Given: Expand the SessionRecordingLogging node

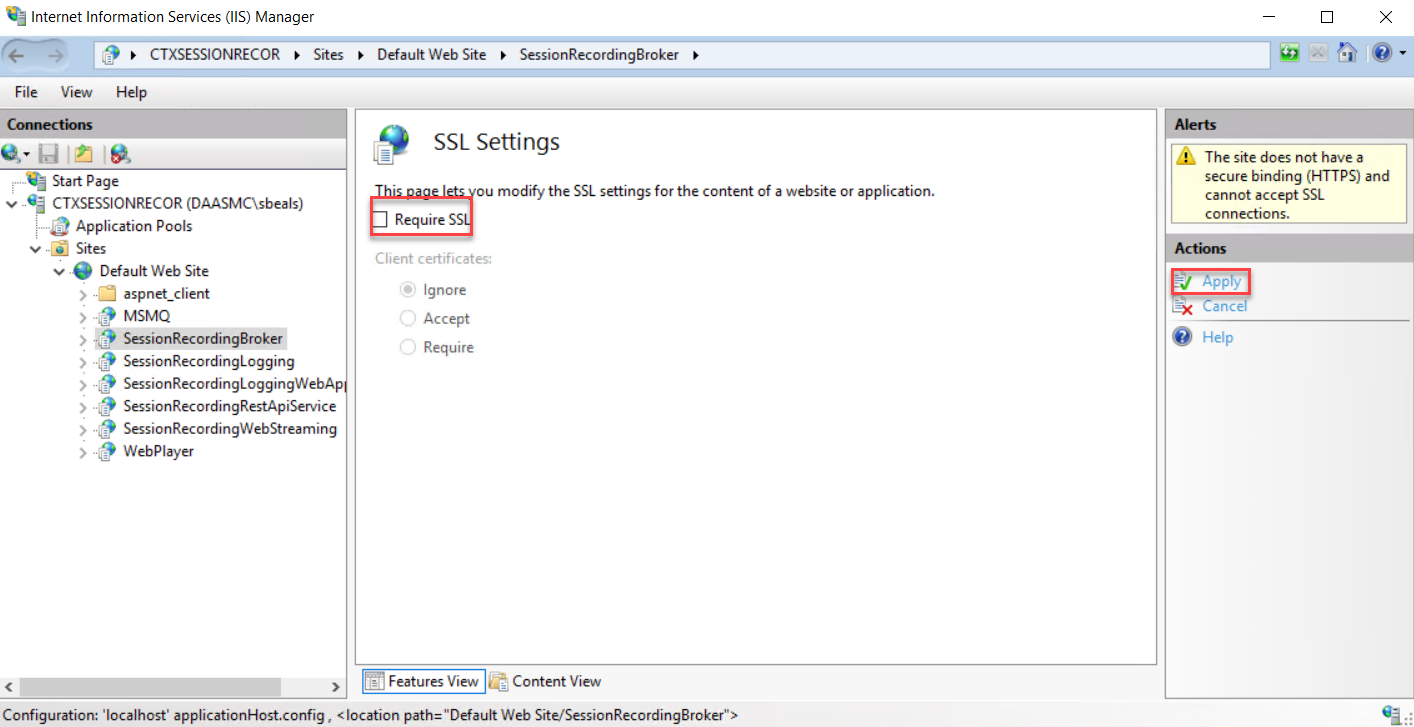Looking at the screenshot, I should [x=83, y=361].
